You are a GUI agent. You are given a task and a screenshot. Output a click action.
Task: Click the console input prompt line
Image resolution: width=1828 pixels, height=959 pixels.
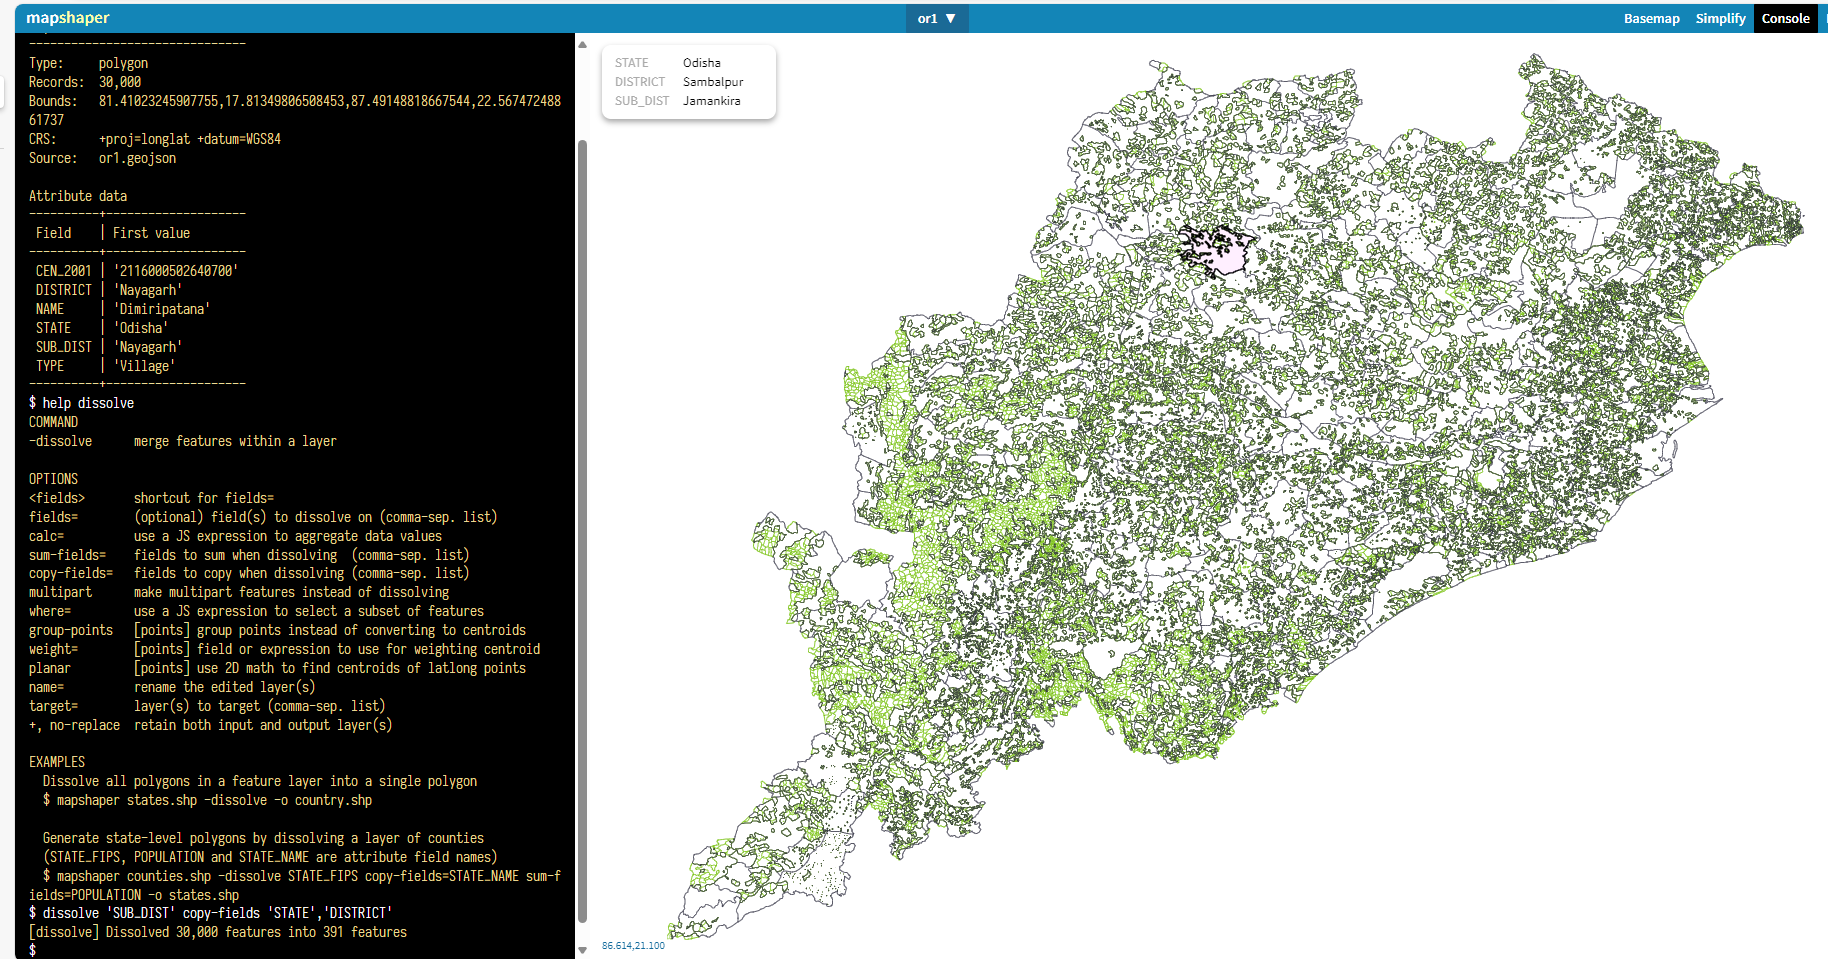pyautogui.click(x=295, y=950)
